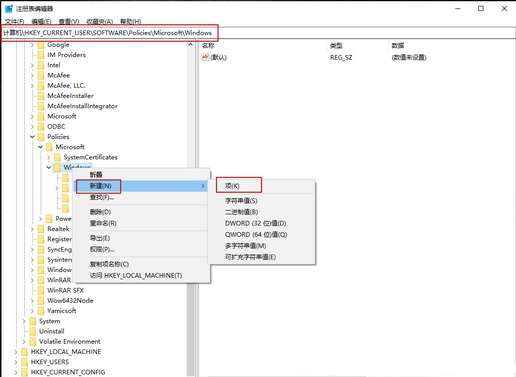This screenshot has height=377, width=516.
Task: Click the System folder icon
Action: point(33,321)
